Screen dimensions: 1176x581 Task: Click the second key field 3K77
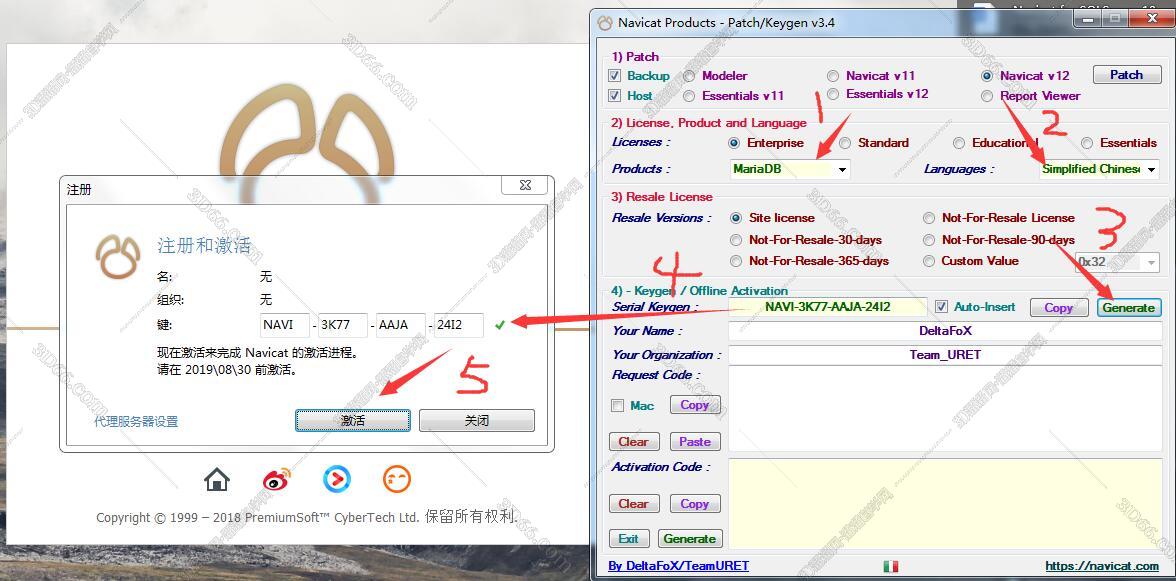[343, 325]
